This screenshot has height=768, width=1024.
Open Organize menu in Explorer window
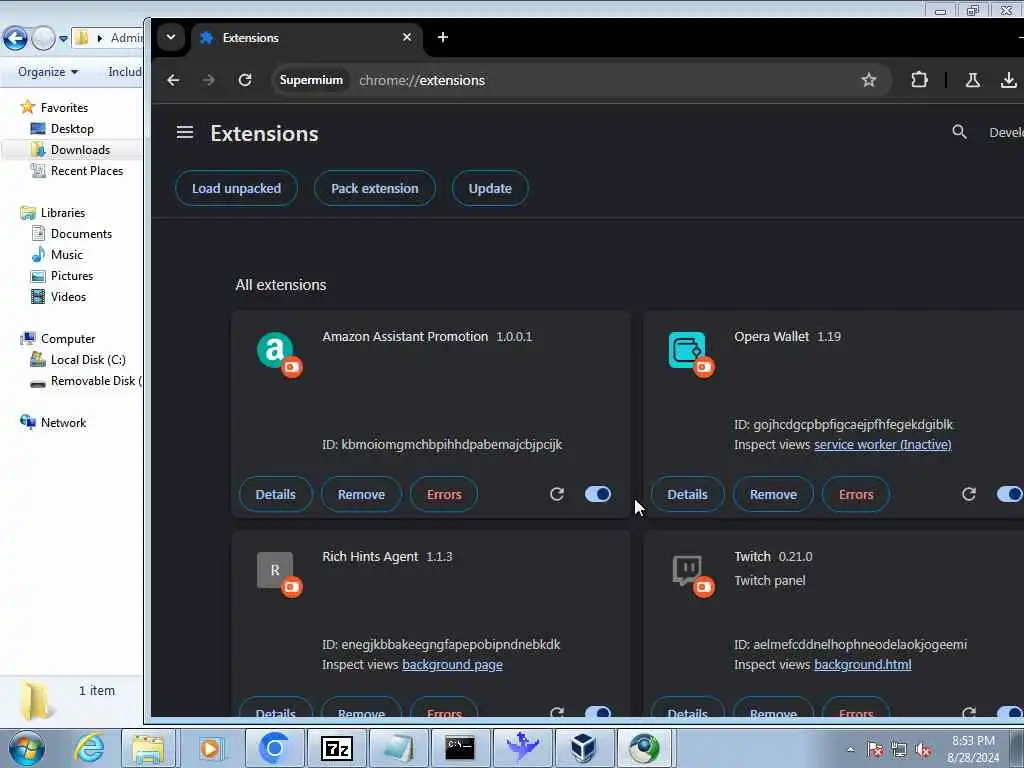(x=48, y=72)
